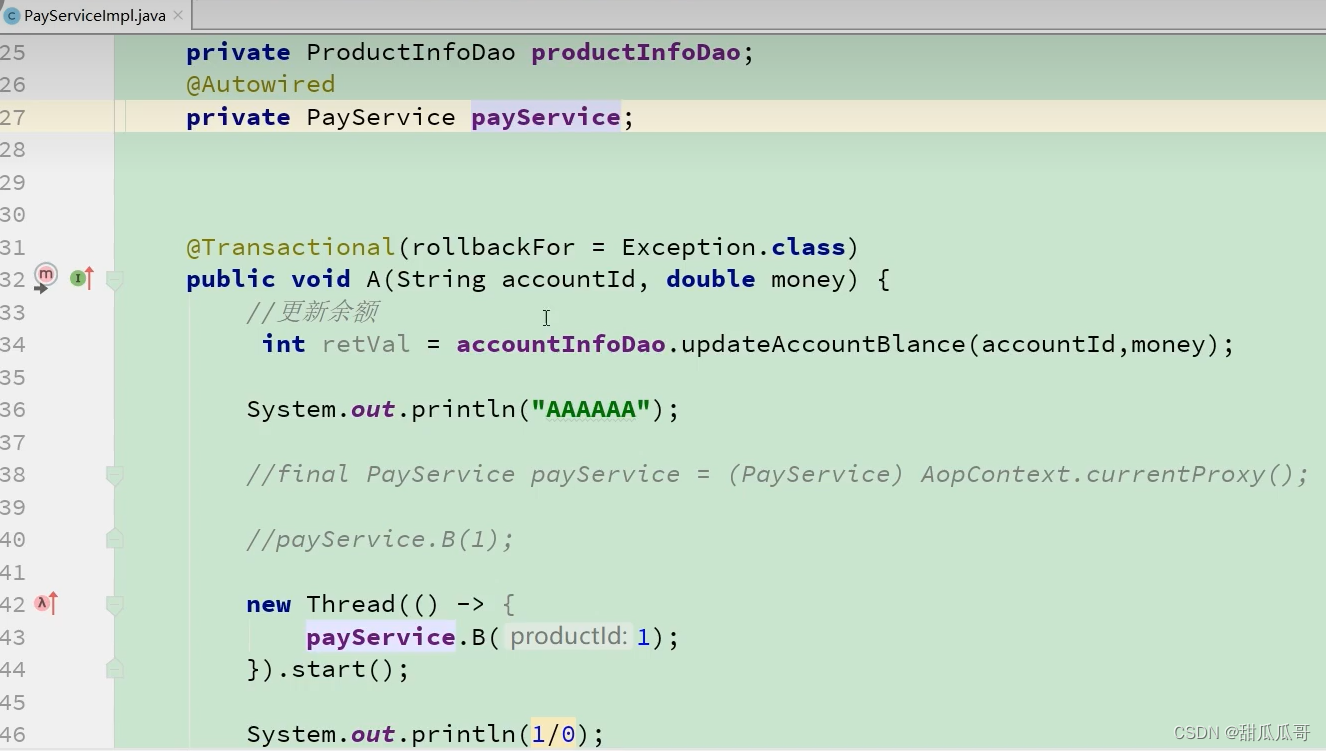Viewport: 1326px width, 751px height.
Task: Click the method gutter icon on line 32
Action: click(x=45, y=276)
